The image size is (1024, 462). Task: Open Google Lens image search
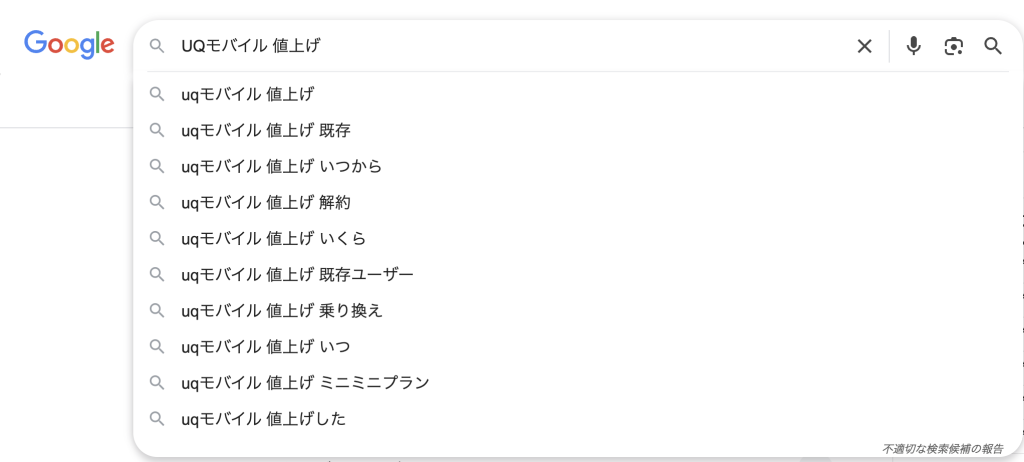(954, 46)
